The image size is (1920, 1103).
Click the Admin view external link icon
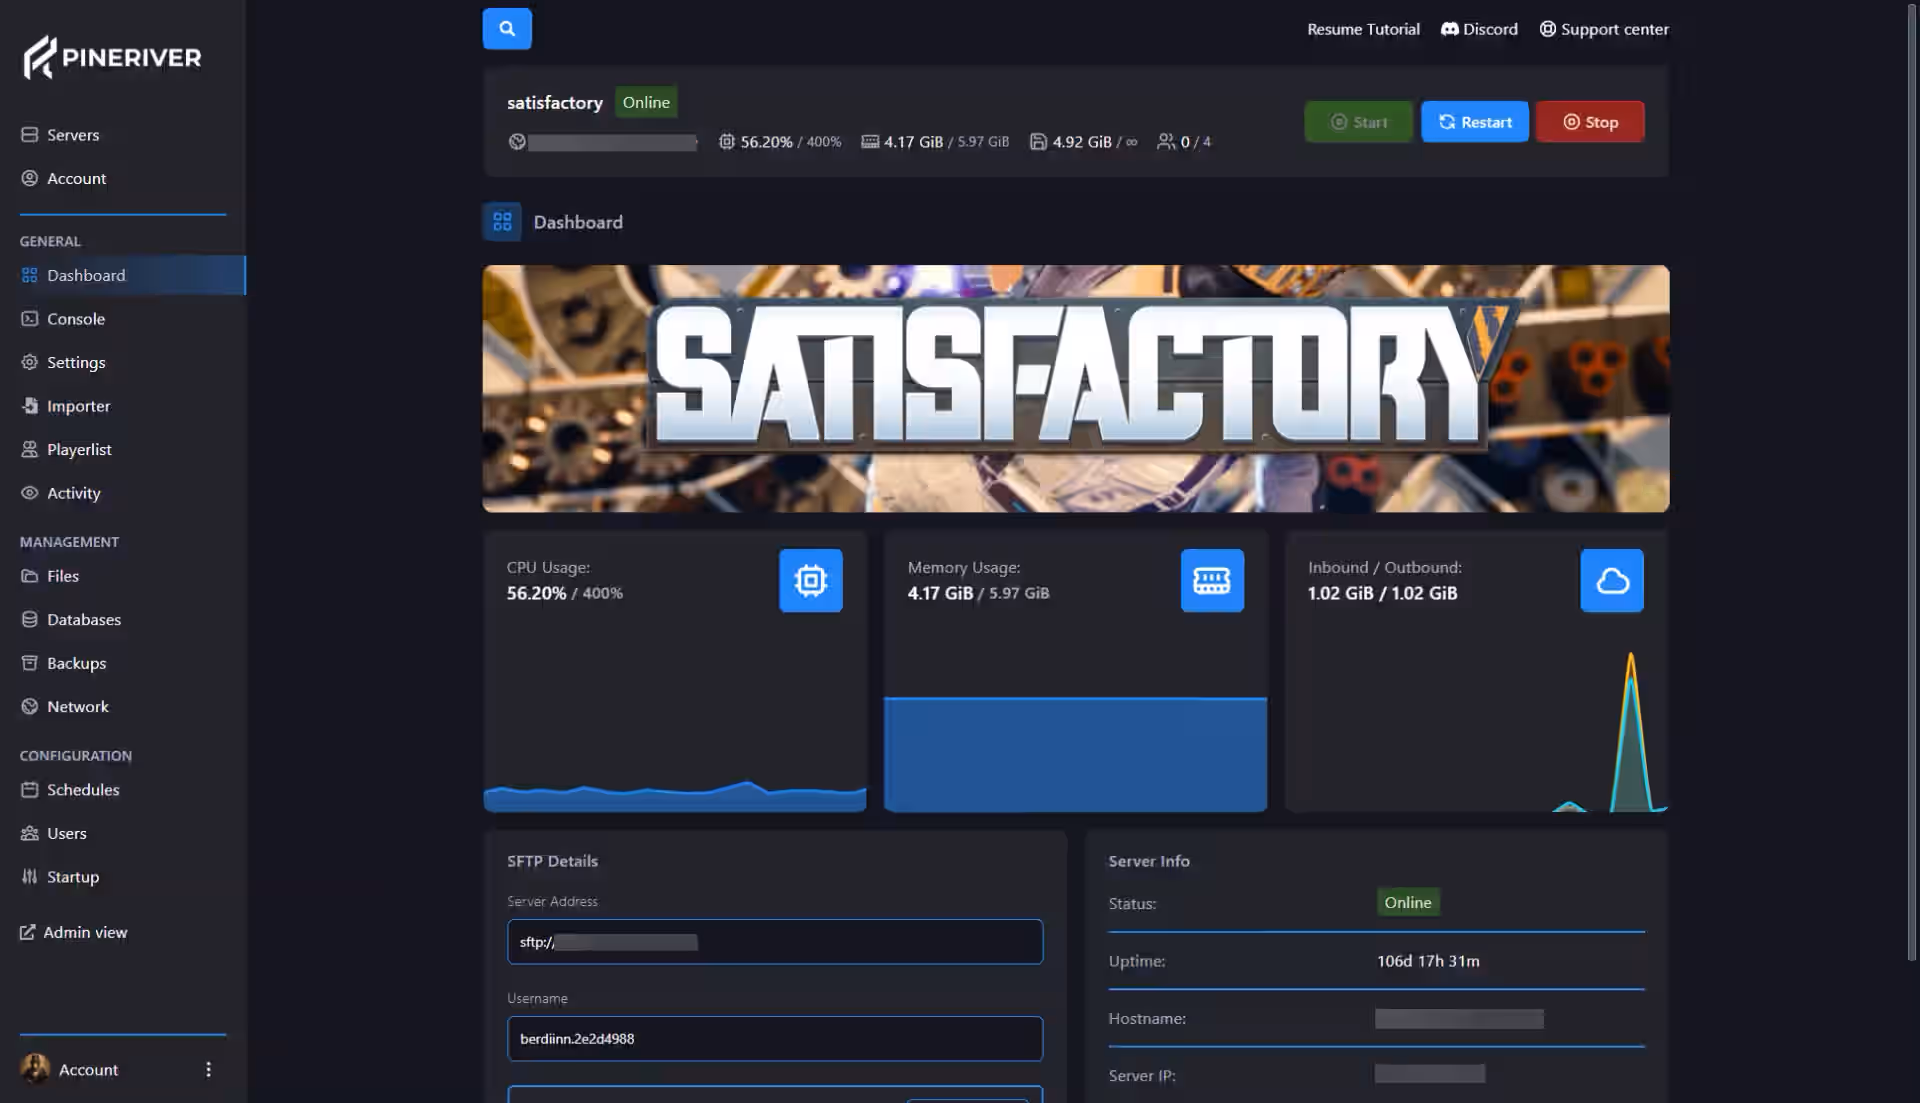tap(28, 932)
